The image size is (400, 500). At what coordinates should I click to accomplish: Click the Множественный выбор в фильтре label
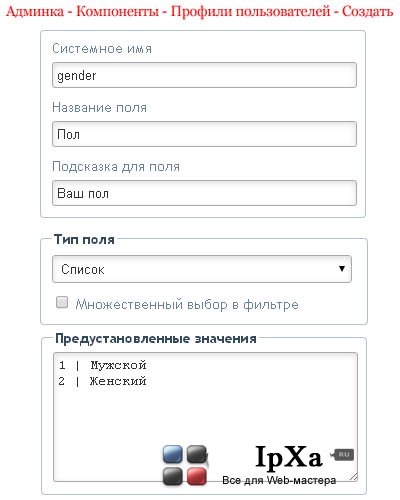click(x=187, y=305)
